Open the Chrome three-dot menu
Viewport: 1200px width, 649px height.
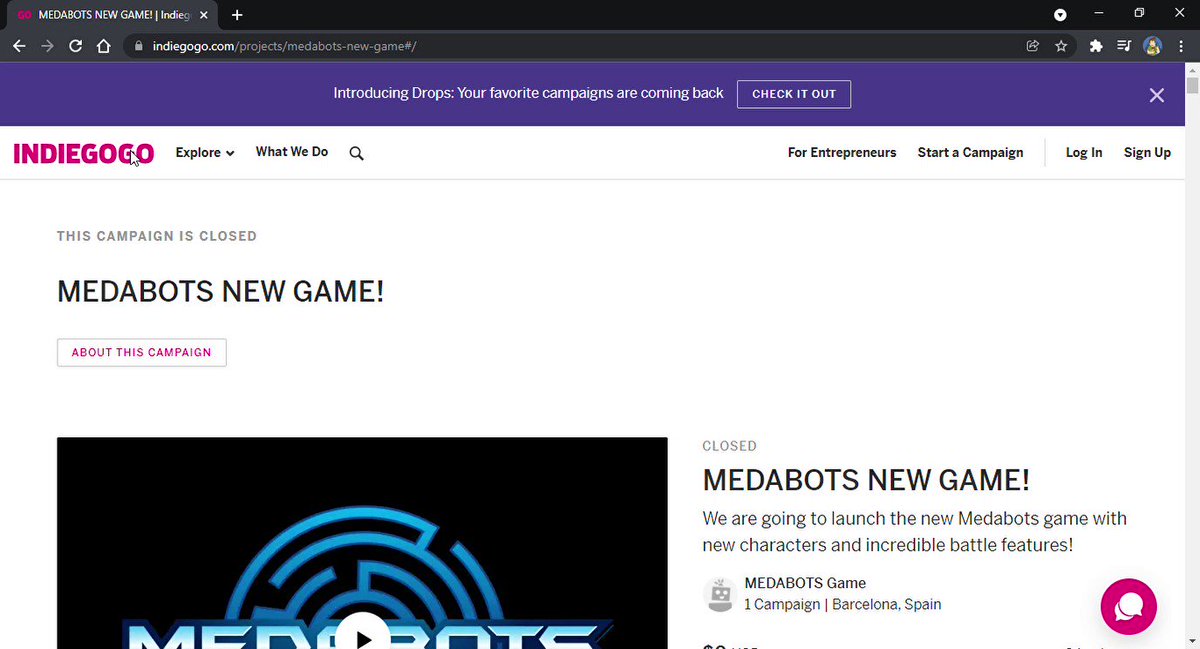tap(1180, 46)
